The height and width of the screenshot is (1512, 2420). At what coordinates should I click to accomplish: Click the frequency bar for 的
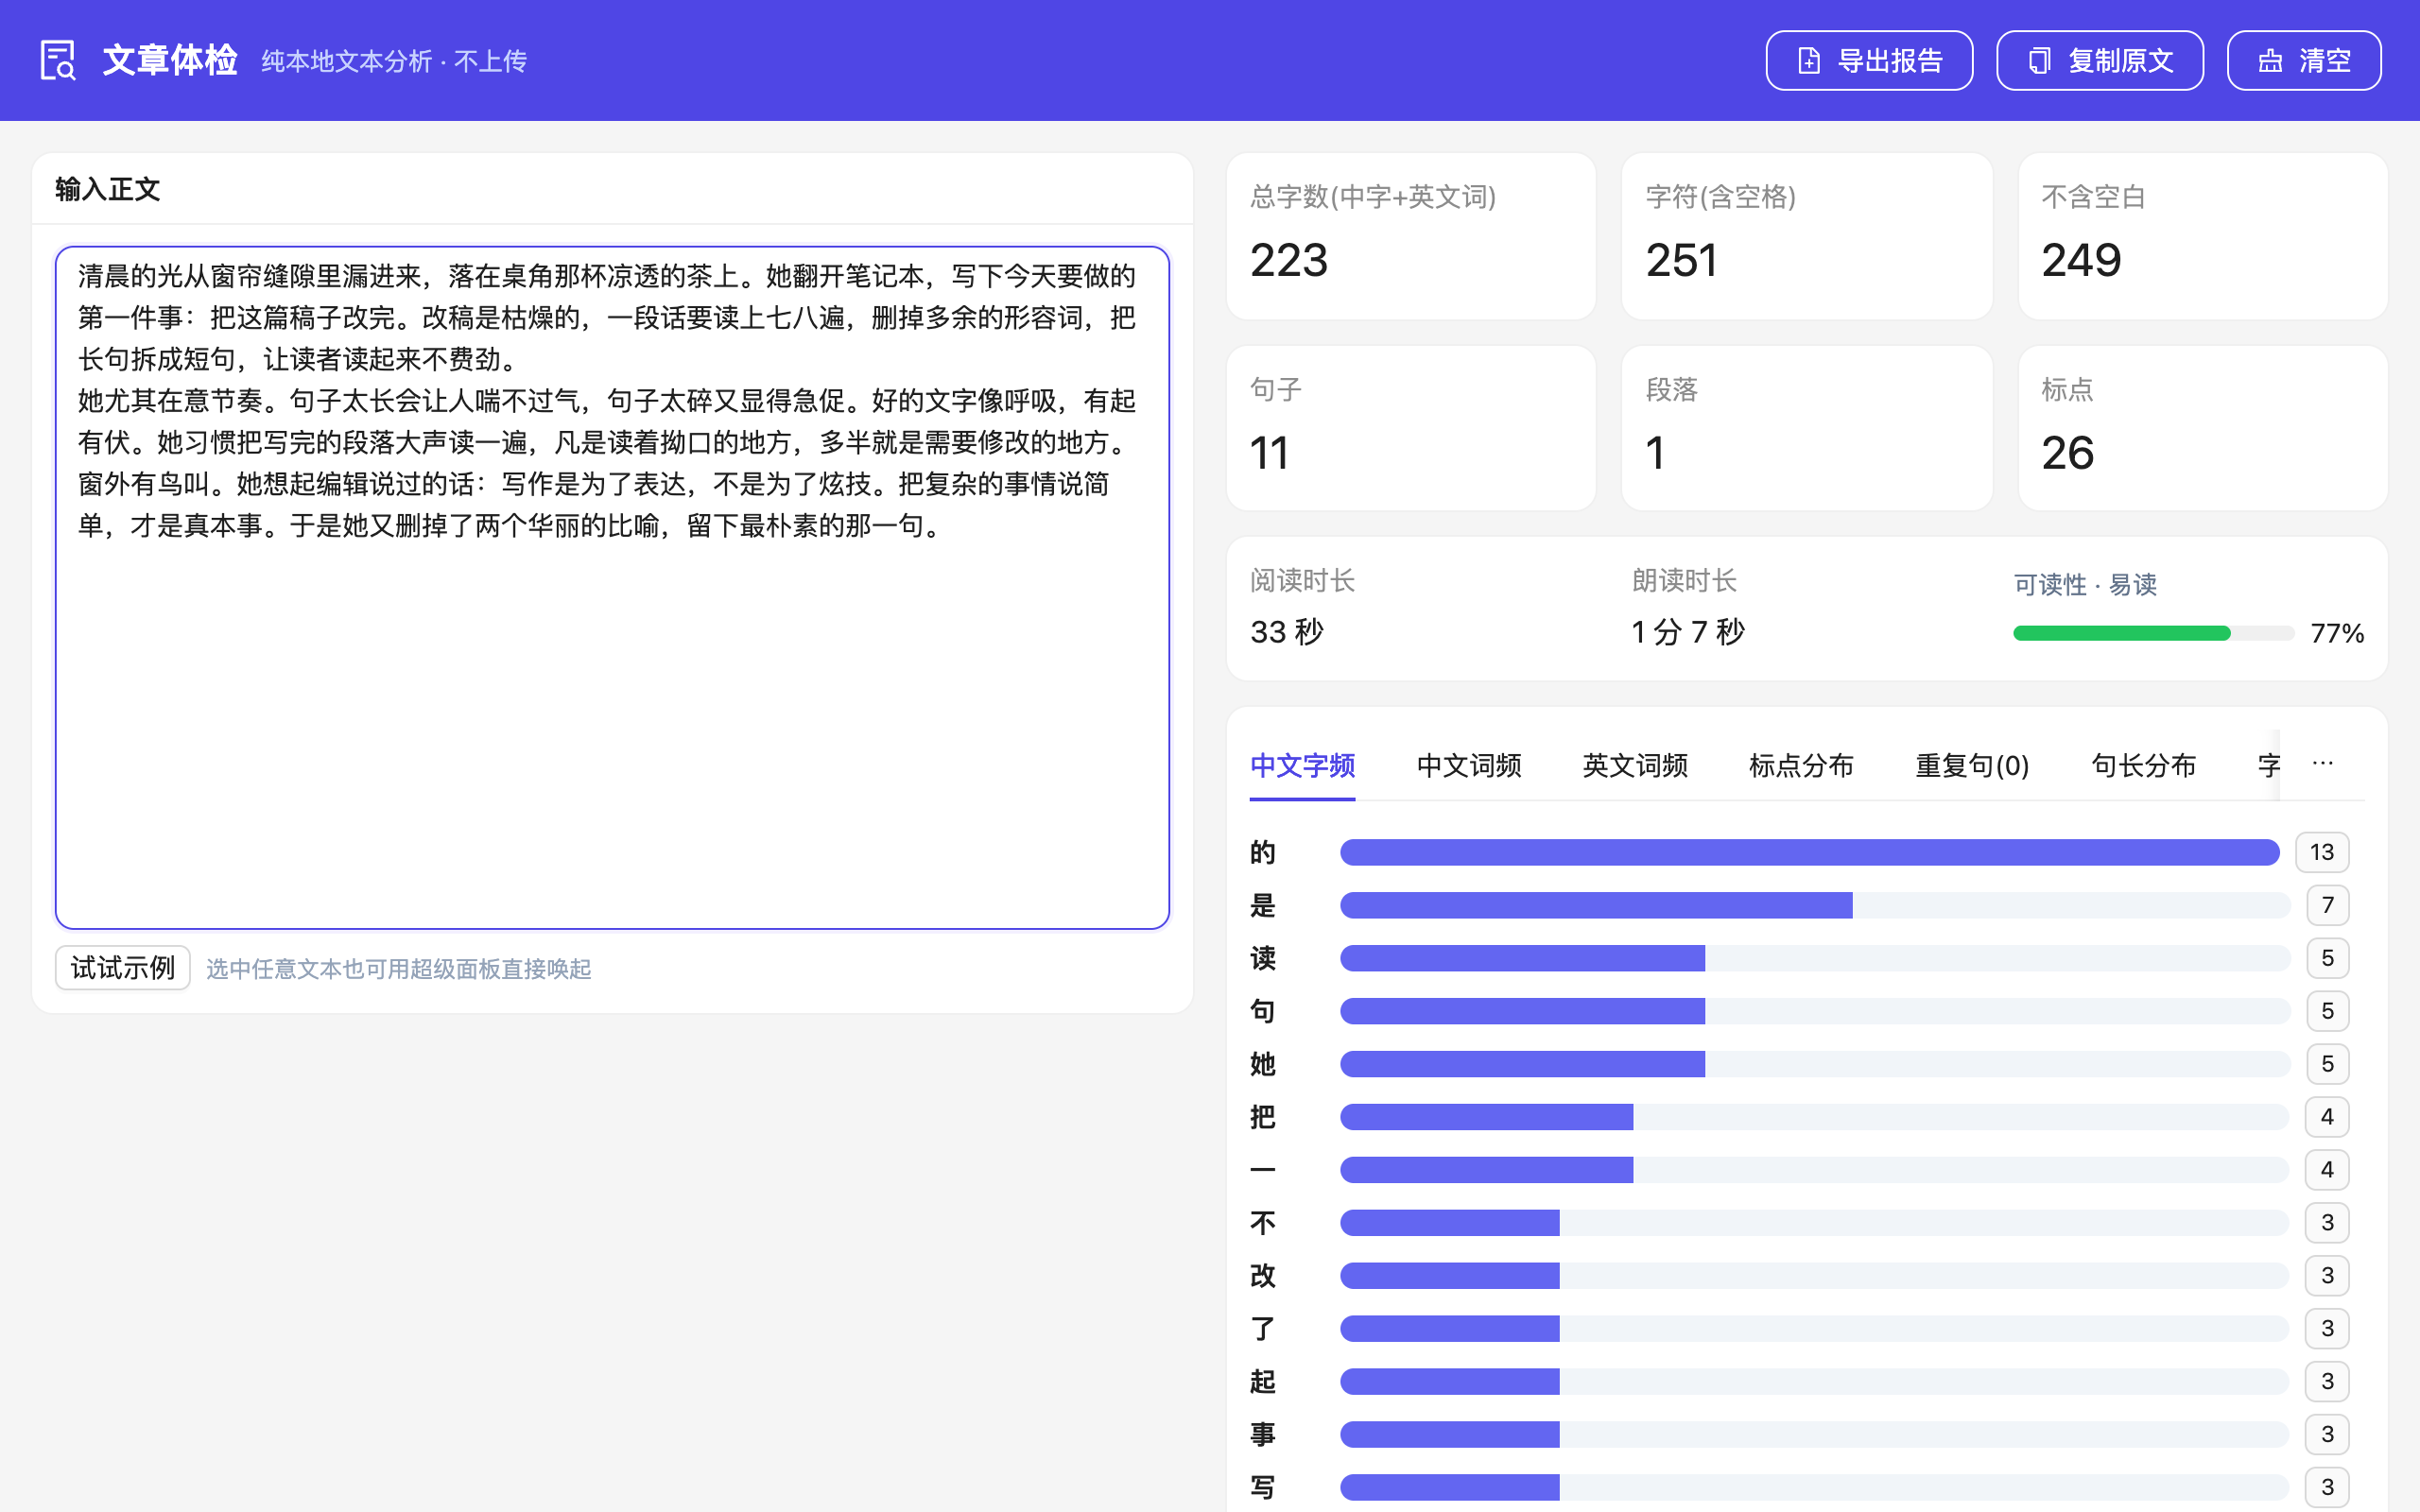1809,852
